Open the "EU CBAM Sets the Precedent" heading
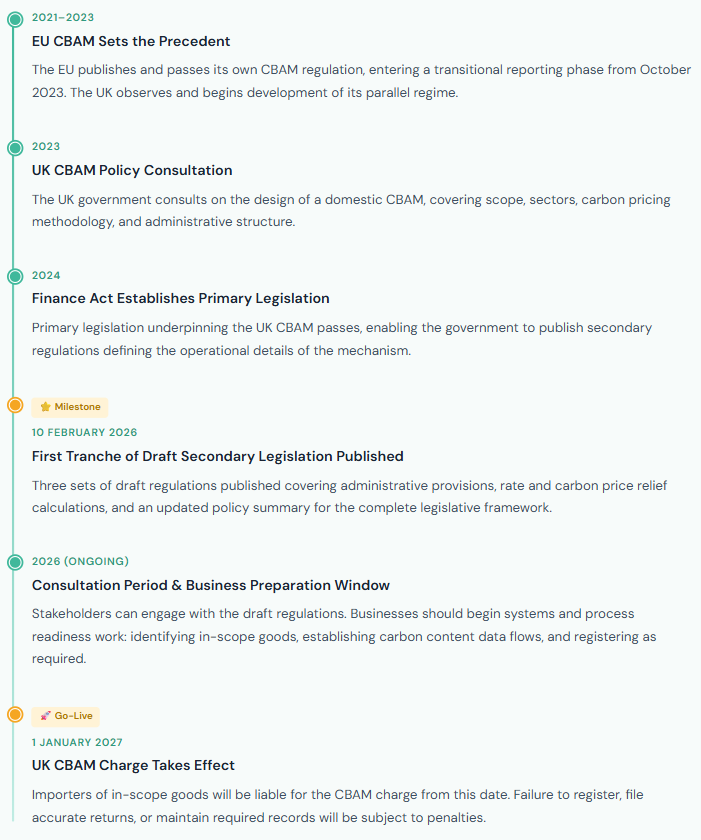 pyautogui.click(x=131, y=41)
